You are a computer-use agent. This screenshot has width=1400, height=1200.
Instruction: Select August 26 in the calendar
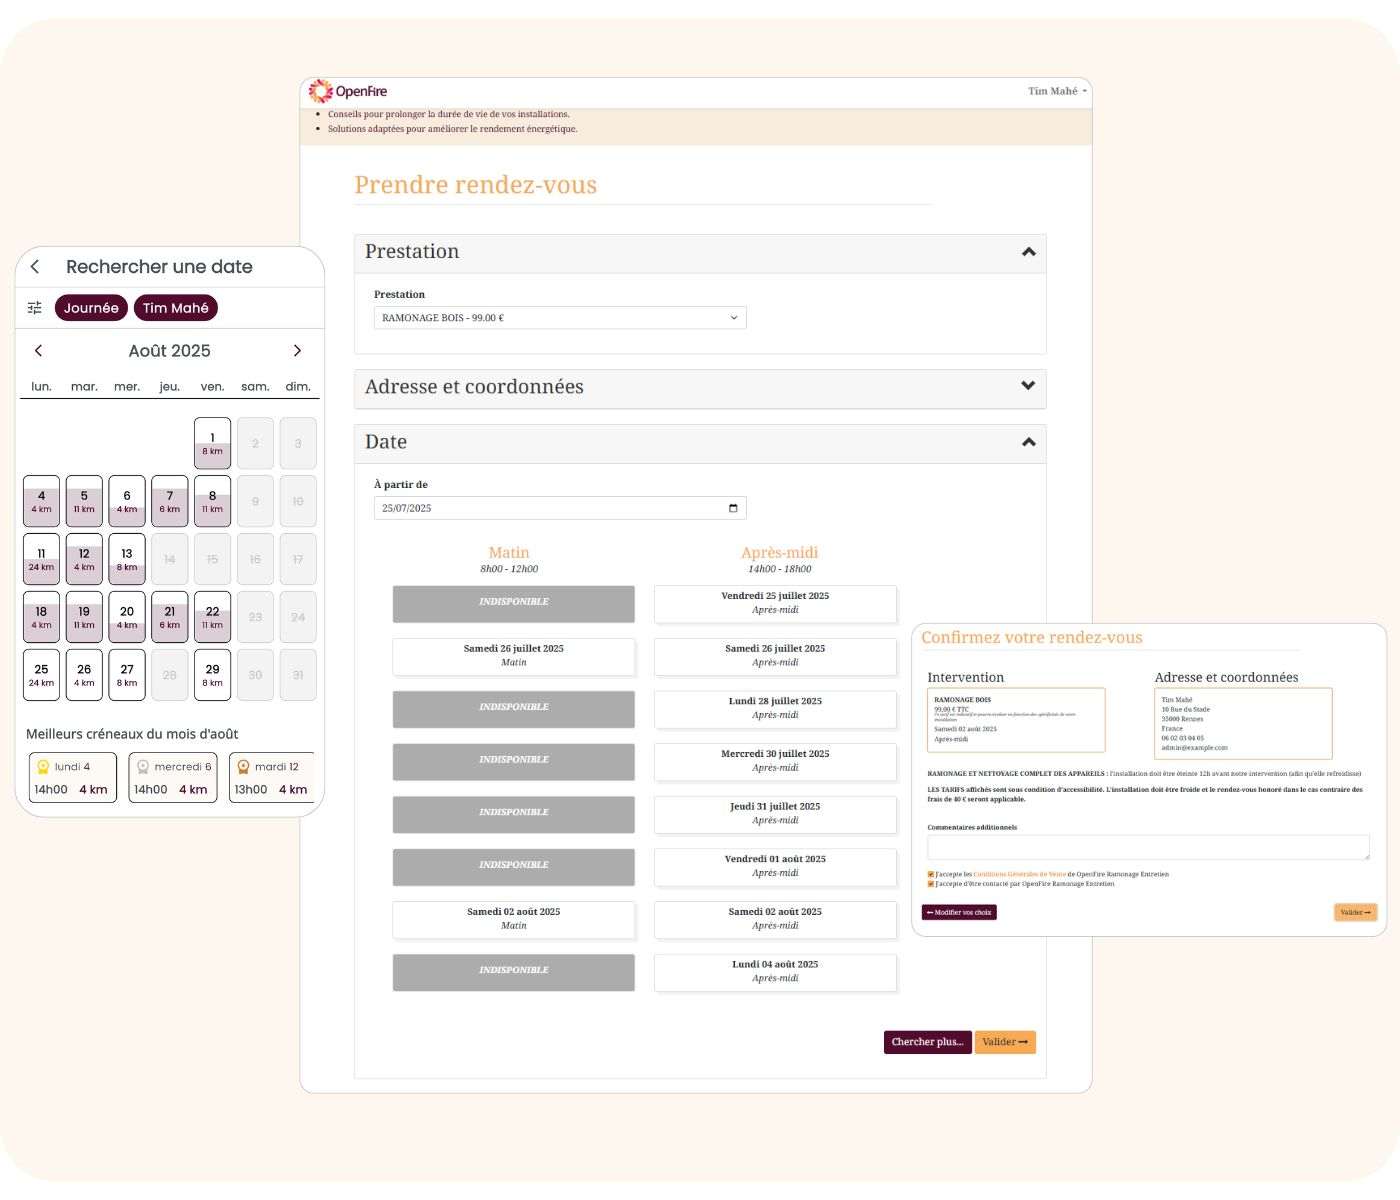tap(84, 676)
